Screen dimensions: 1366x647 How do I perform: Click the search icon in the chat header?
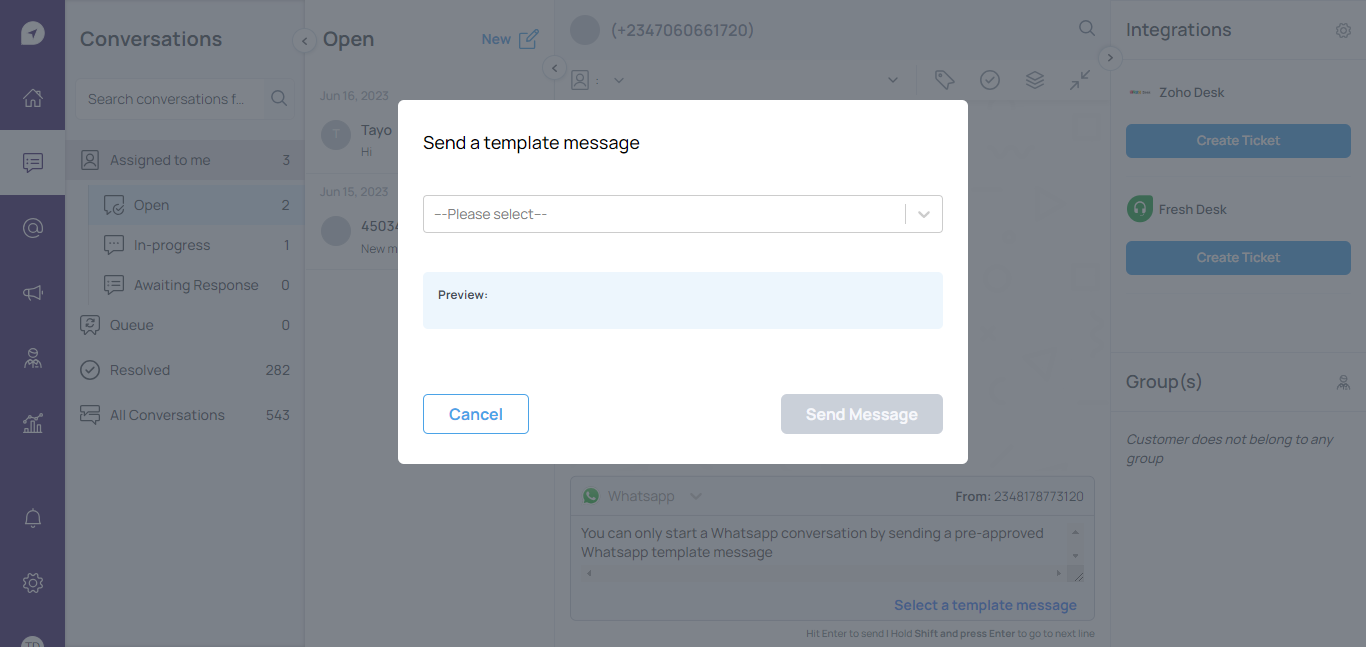pyautogui.click(x=1087, y=29)
